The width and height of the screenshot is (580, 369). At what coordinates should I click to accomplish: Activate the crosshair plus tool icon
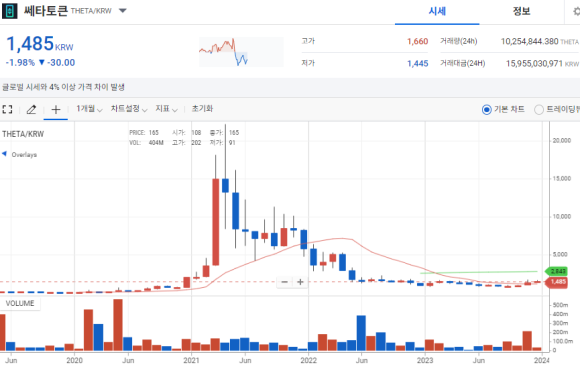(x=56, y=109)
